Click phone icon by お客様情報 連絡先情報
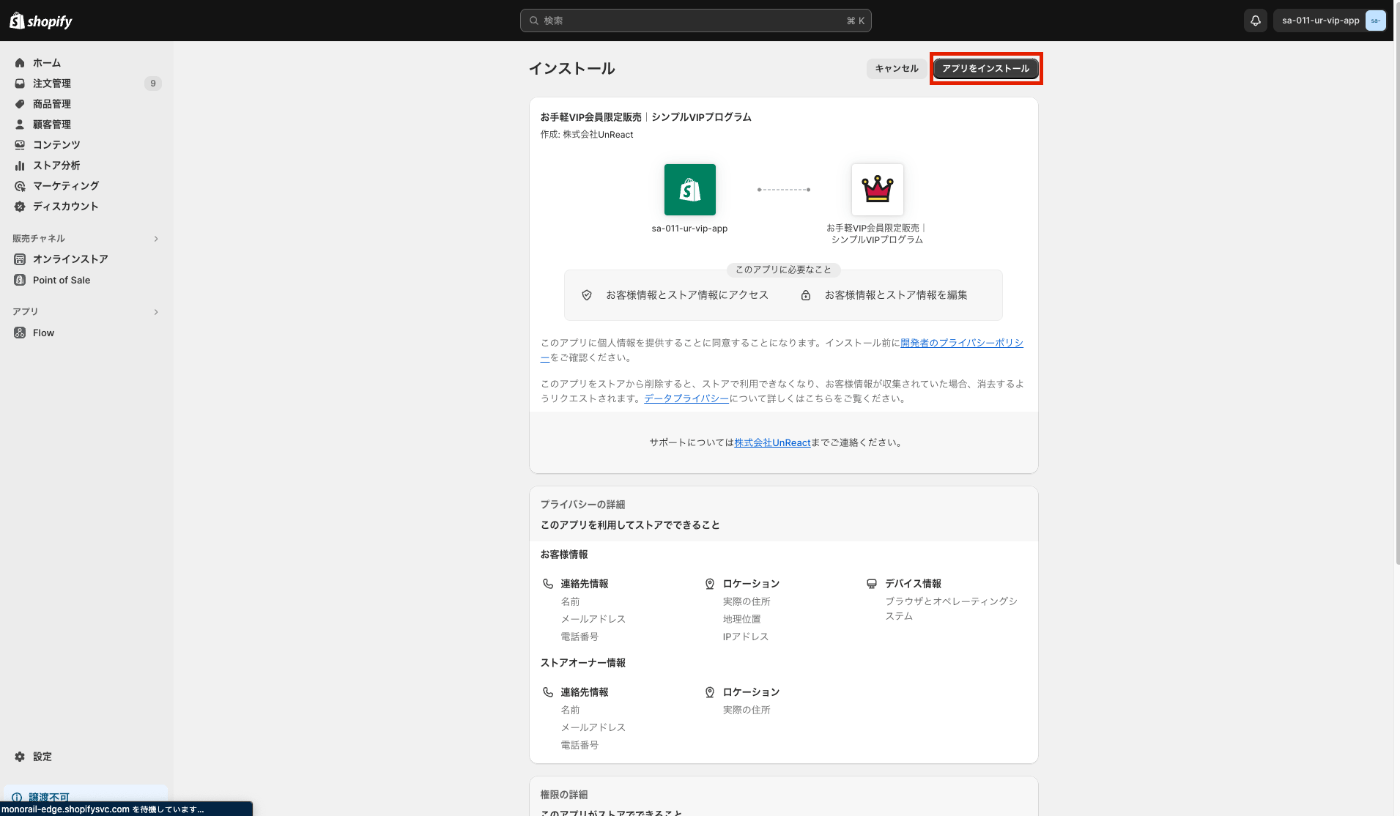This screenshot has width=1400, height=816. click(x=548, y=583)
